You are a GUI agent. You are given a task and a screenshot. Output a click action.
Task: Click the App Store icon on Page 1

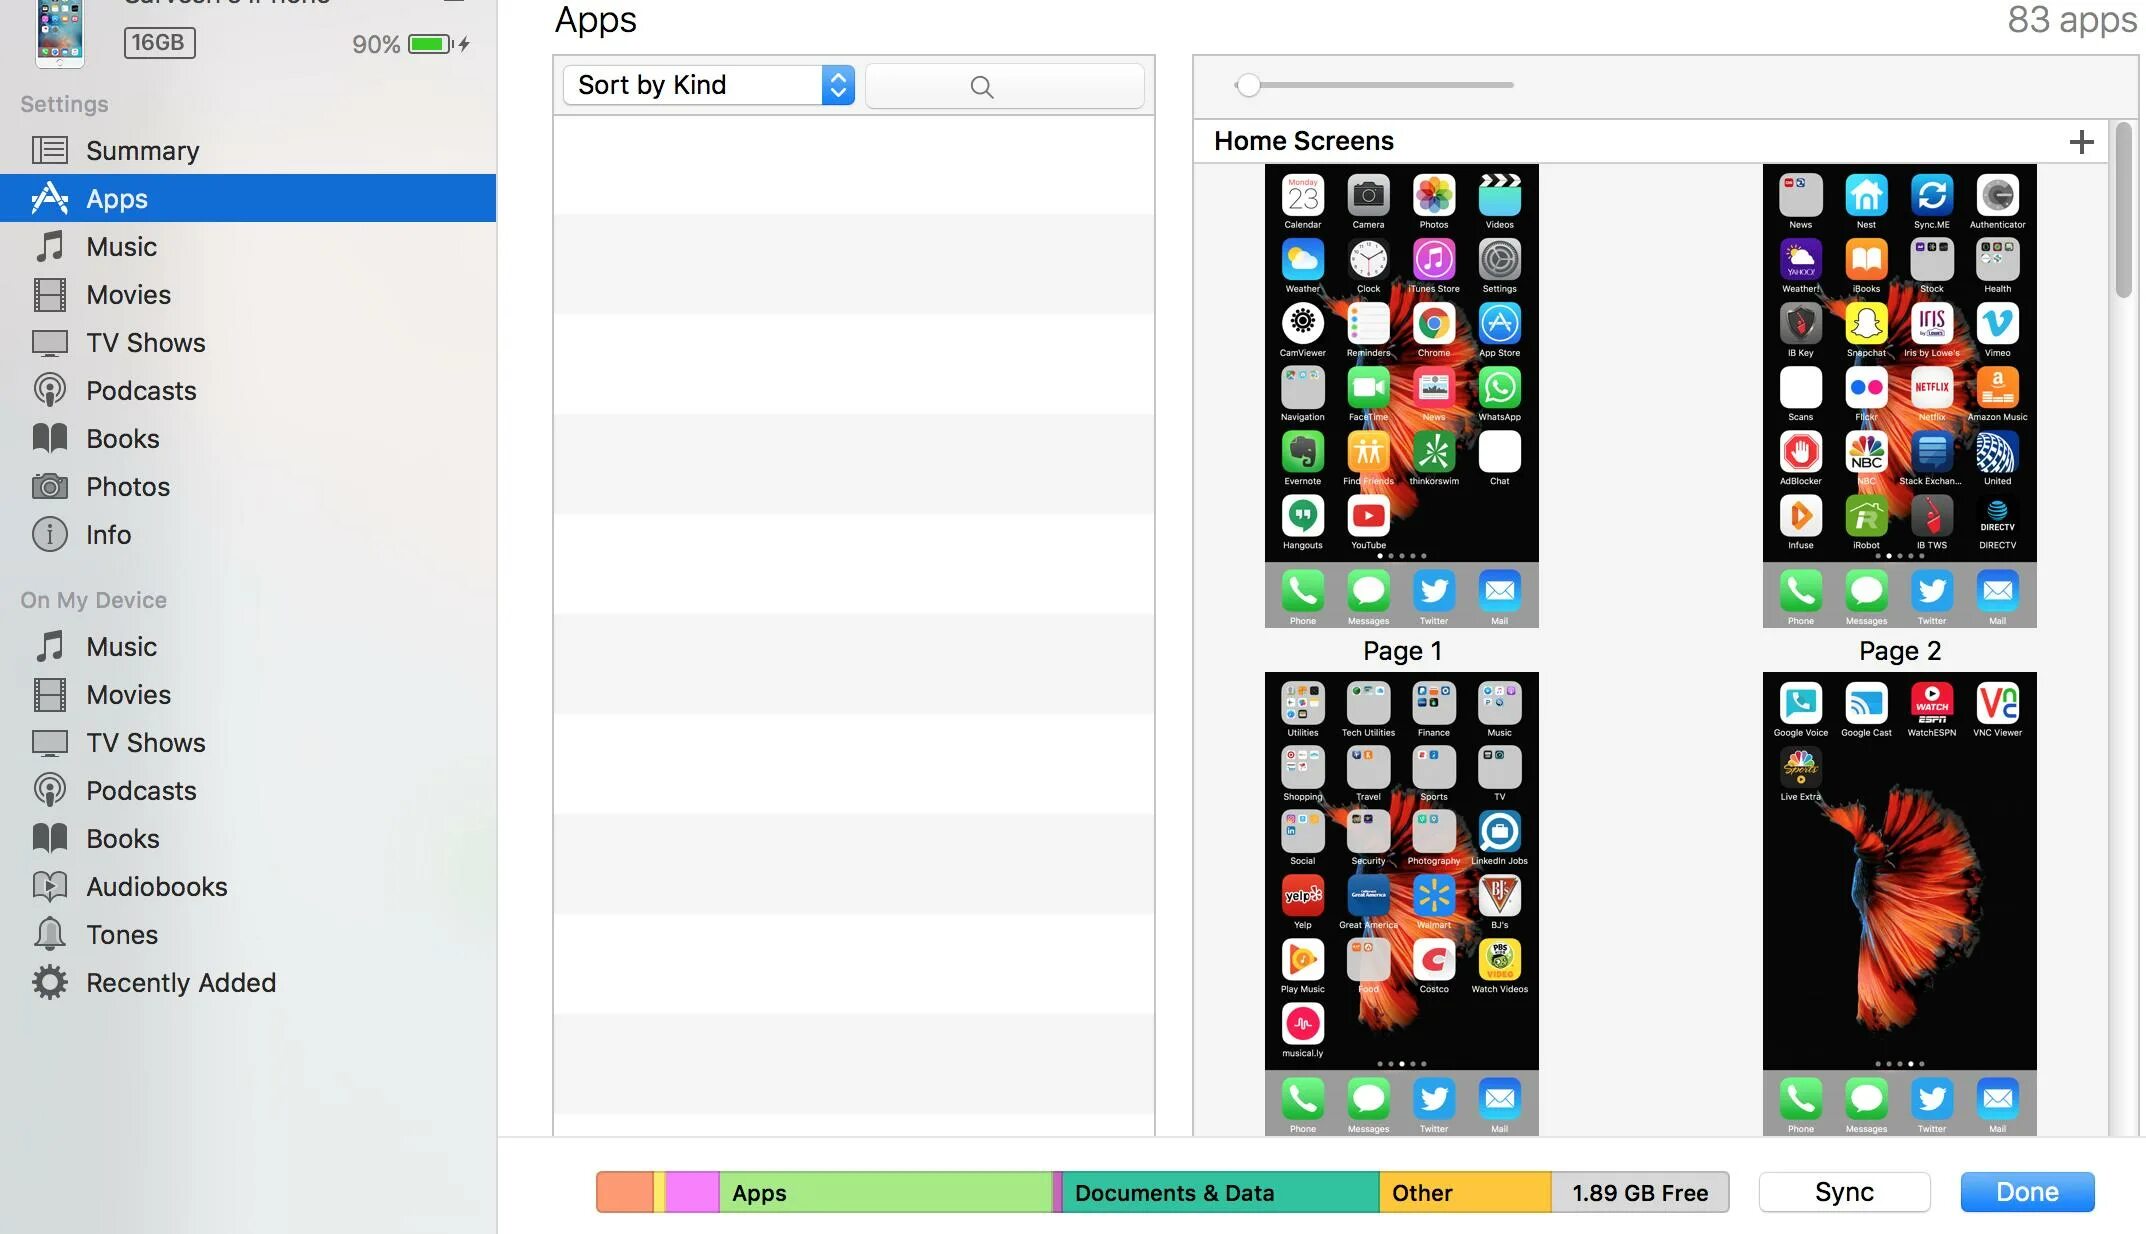pyautogui.click(x=1499, y=324)
